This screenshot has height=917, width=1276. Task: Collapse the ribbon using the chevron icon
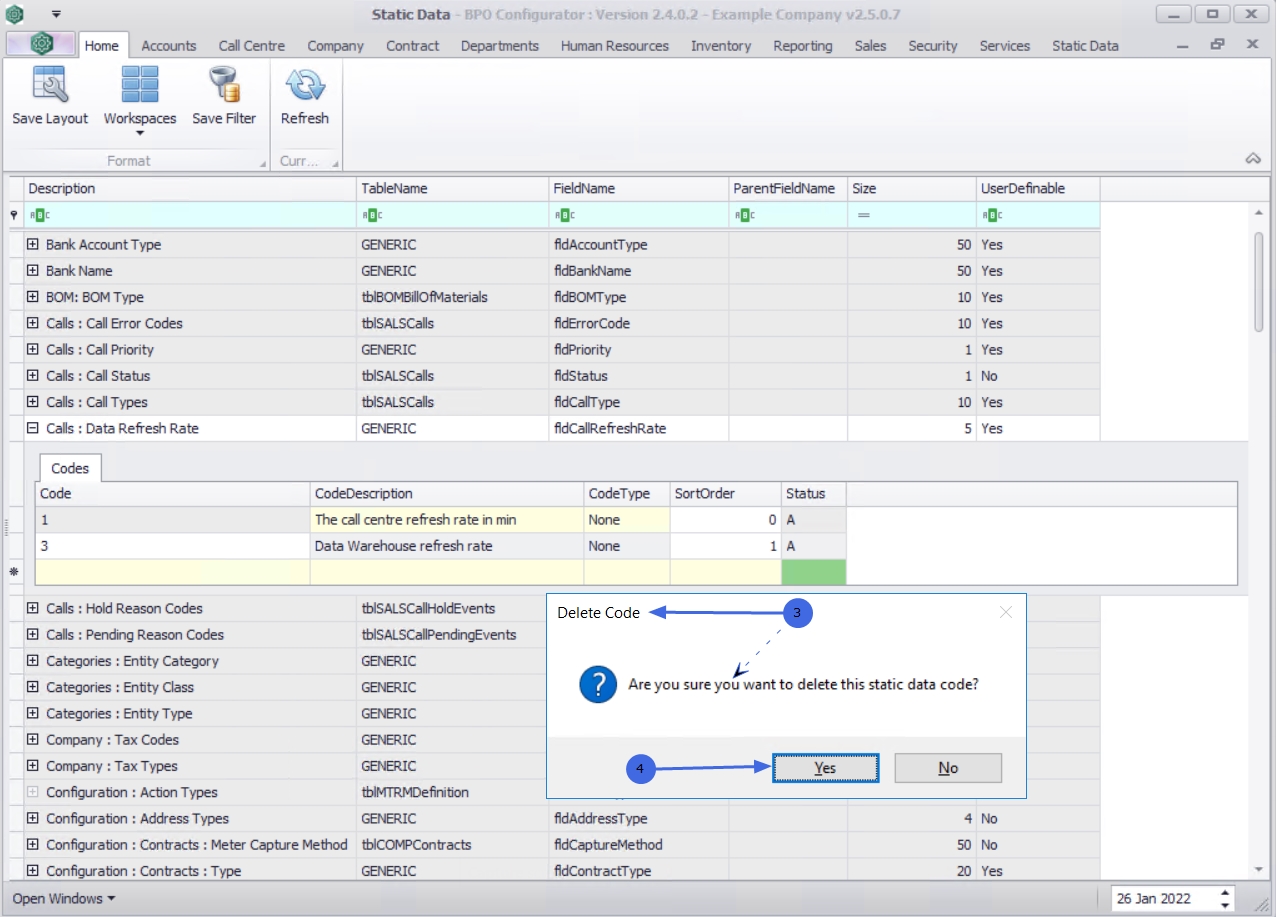coord(1252,159)
